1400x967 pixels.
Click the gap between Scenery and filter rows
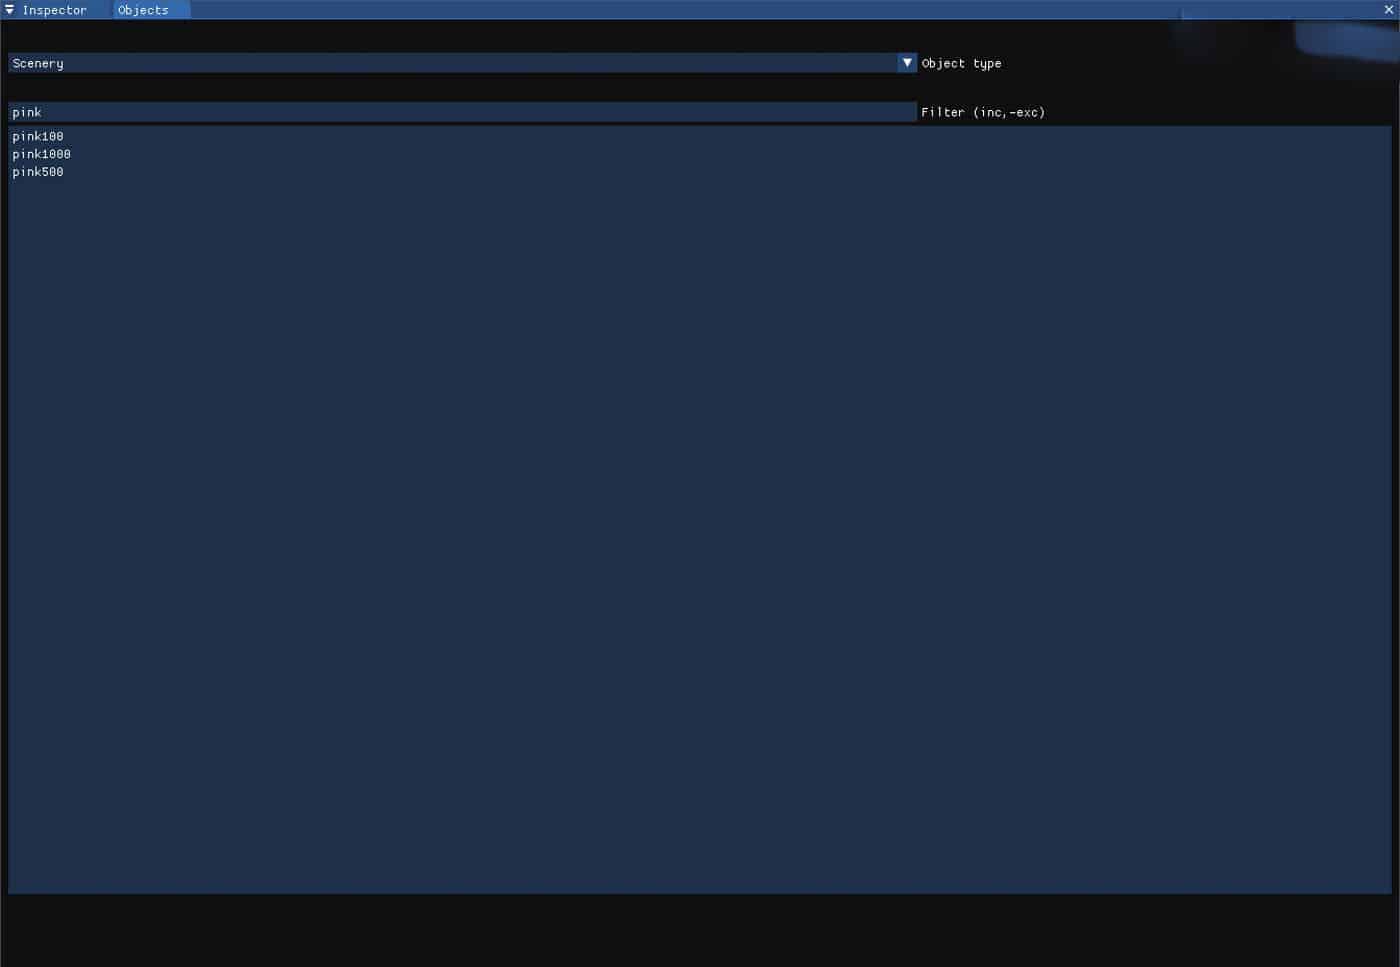click(460, 88)
